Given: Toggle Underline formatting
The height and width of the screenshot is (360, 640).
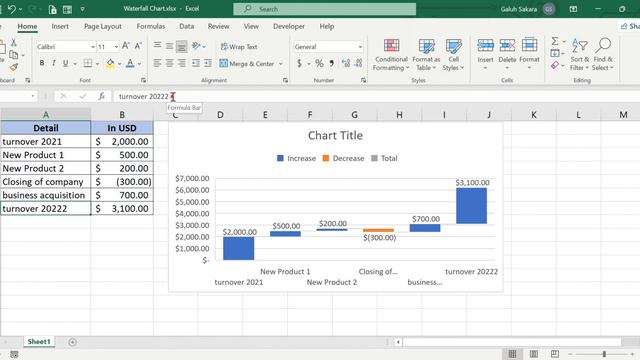Looking at the screenshot, I should click(65, 63).
